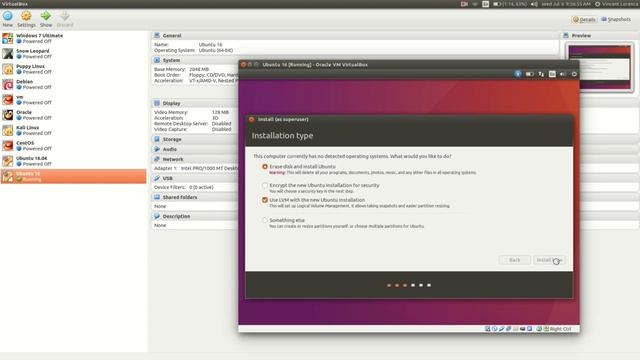Select the Windows 7 Ultimate VM icon
Screen dimensions: 640x360
pyautogui.click(x=8, y=38)
